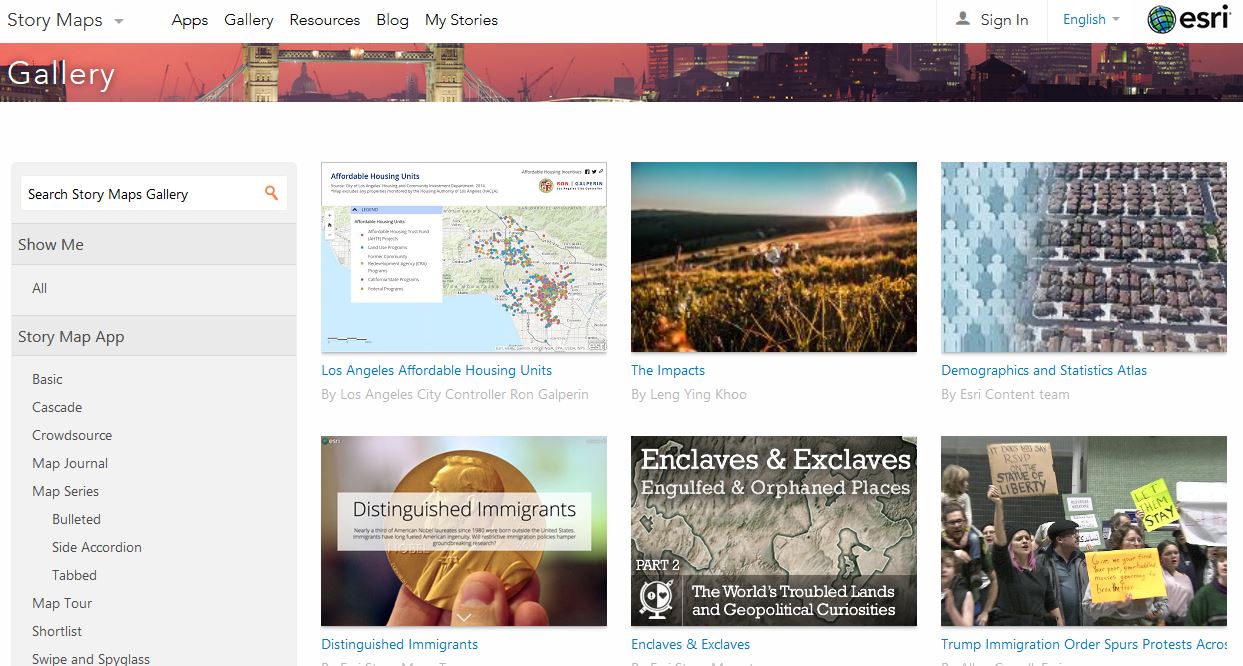Click the orange search magnifier icon
The height and width of the screenshot is (666, 1243).
[x=271, y=193]
